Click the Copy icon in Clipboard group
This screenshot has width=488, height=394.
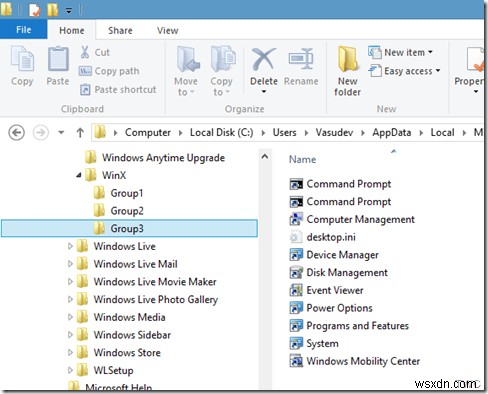(x=22, y=59)
